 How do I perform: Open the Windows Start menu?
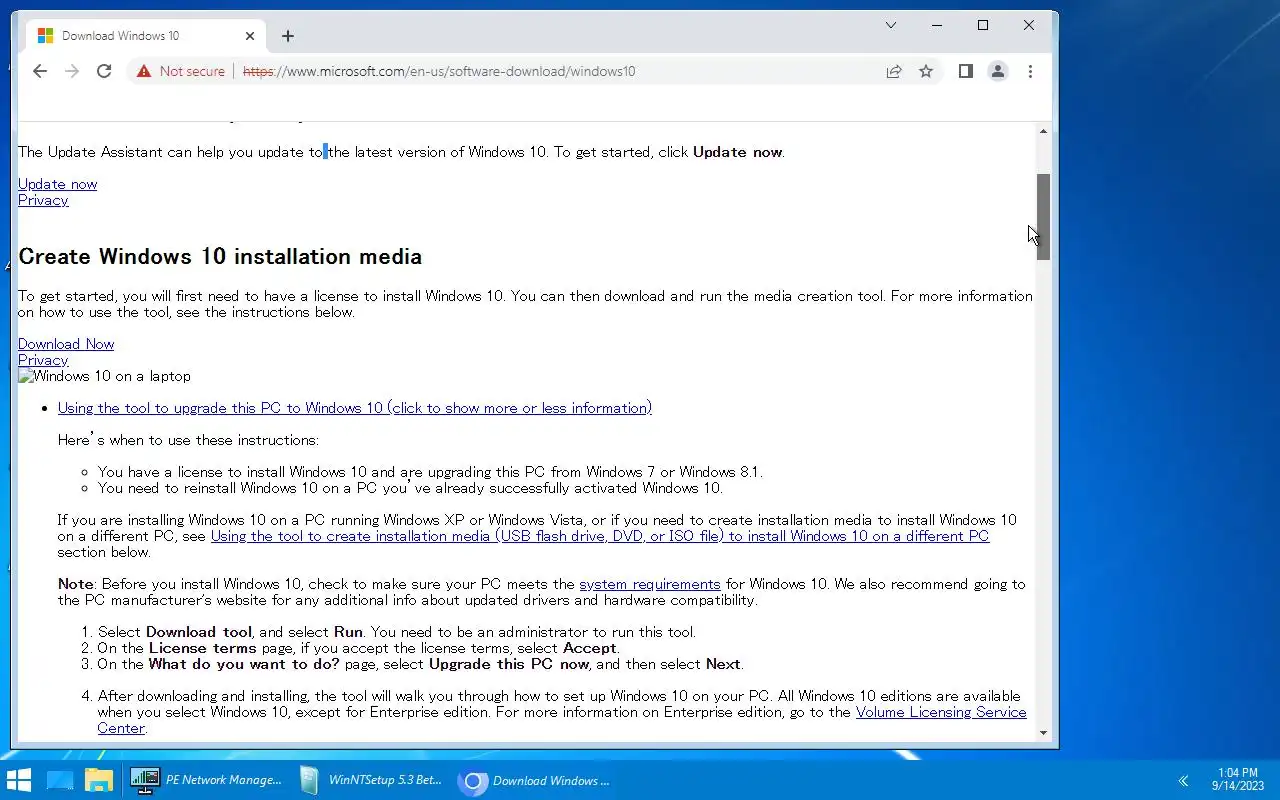(19, 781)
